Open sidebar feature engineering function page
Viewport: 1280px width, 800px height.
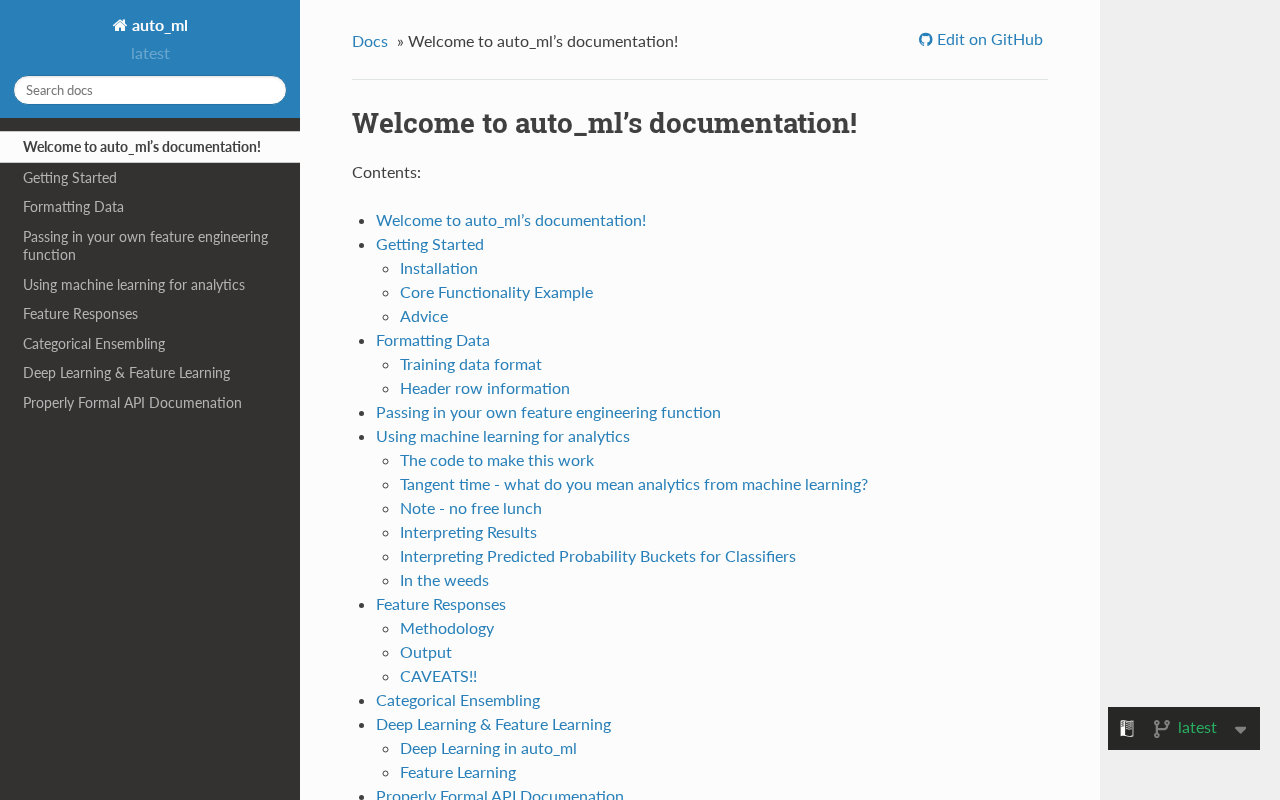pyautogui.click(x=150, y=246)
